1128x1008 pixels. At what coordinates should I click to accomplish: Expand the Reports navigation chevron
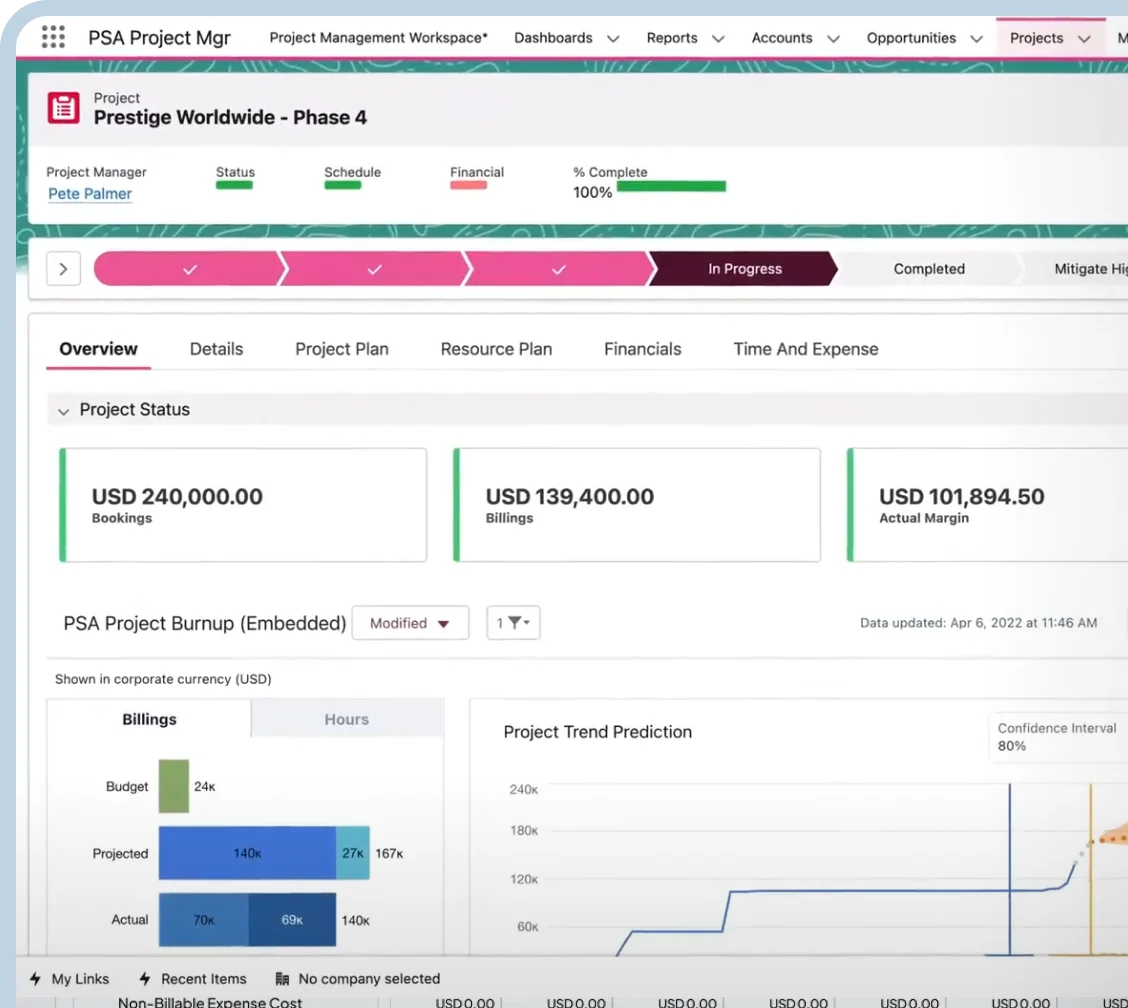[x=717, y=39]
